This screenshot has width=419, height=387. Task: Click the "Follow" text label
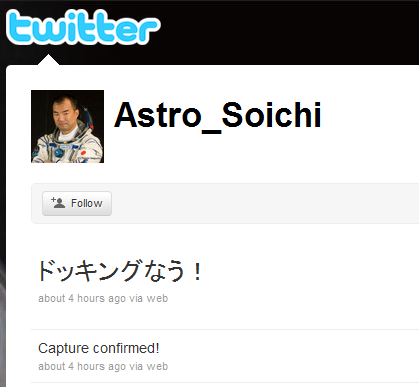point(87,203)
